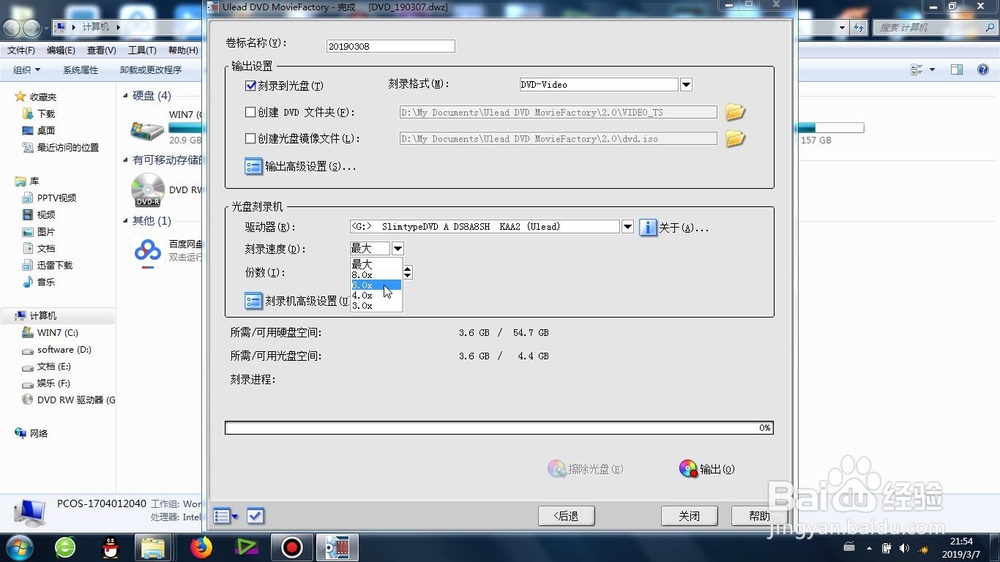Click the DVD folder path field
Viewport: 1000px width, 562px height.
pyautogui.click(x=558, y=112)
